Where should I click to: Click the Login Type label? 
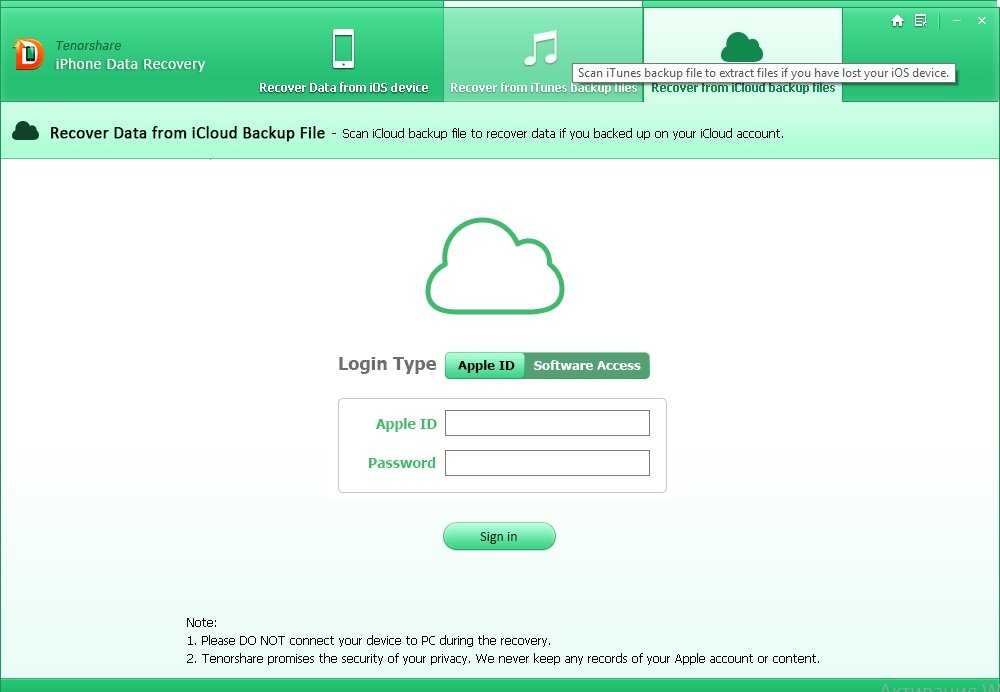coord(387,365)
